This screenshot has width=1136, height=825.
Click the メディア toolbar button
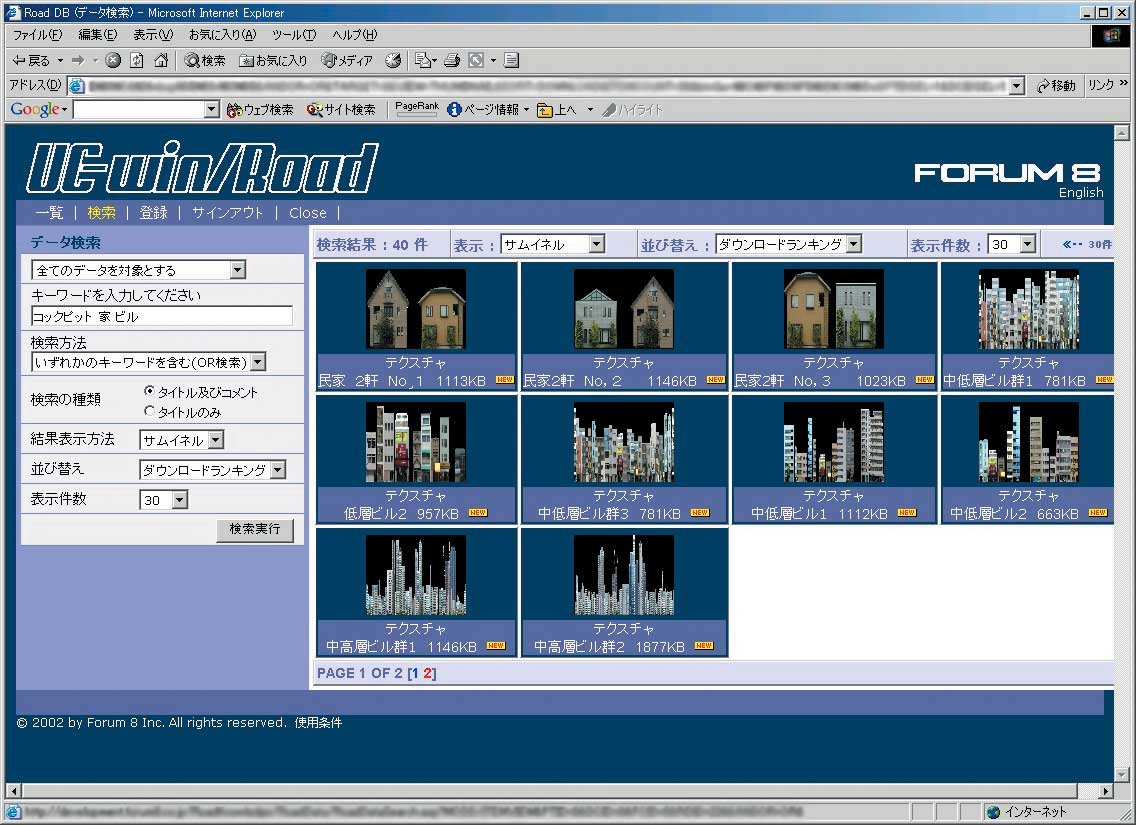[x=347, y=61]
